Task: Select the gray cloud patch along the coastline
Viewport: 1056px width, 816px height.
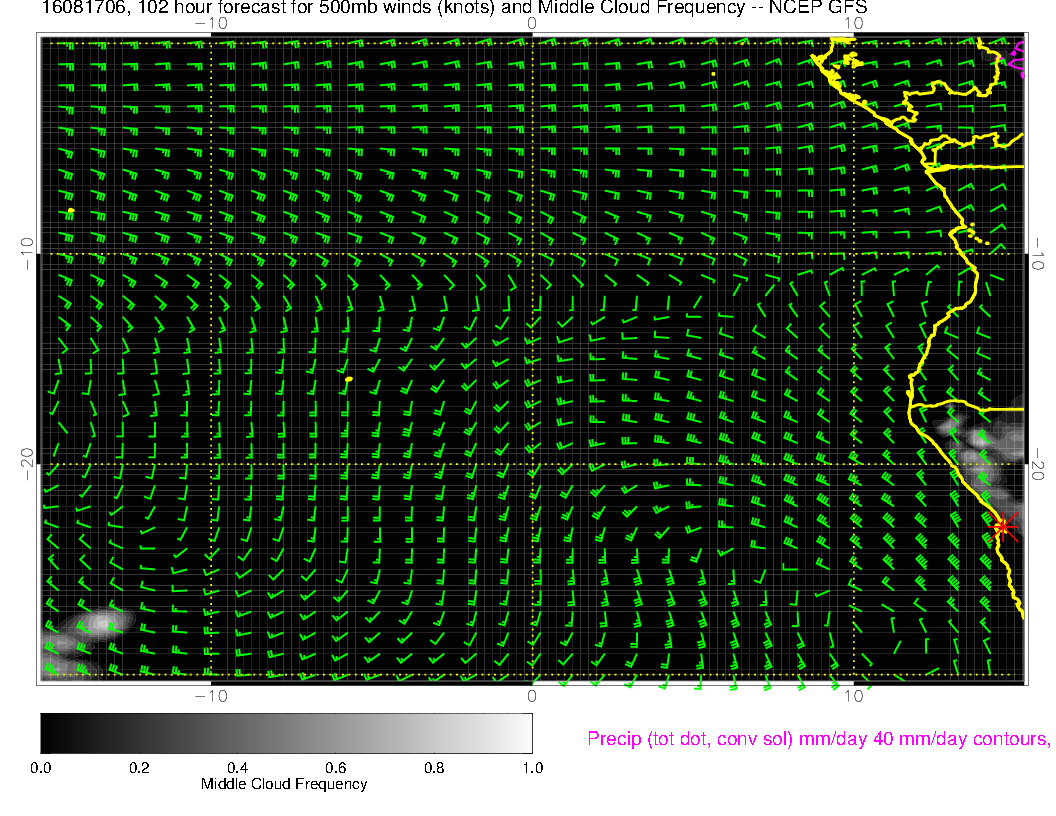Action: click(975, 440)
